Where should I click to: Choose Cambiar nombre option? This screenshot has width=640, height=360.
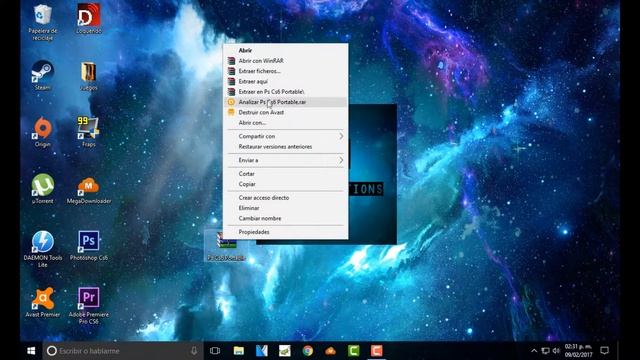pyautogui.click(x=286, y=218)
